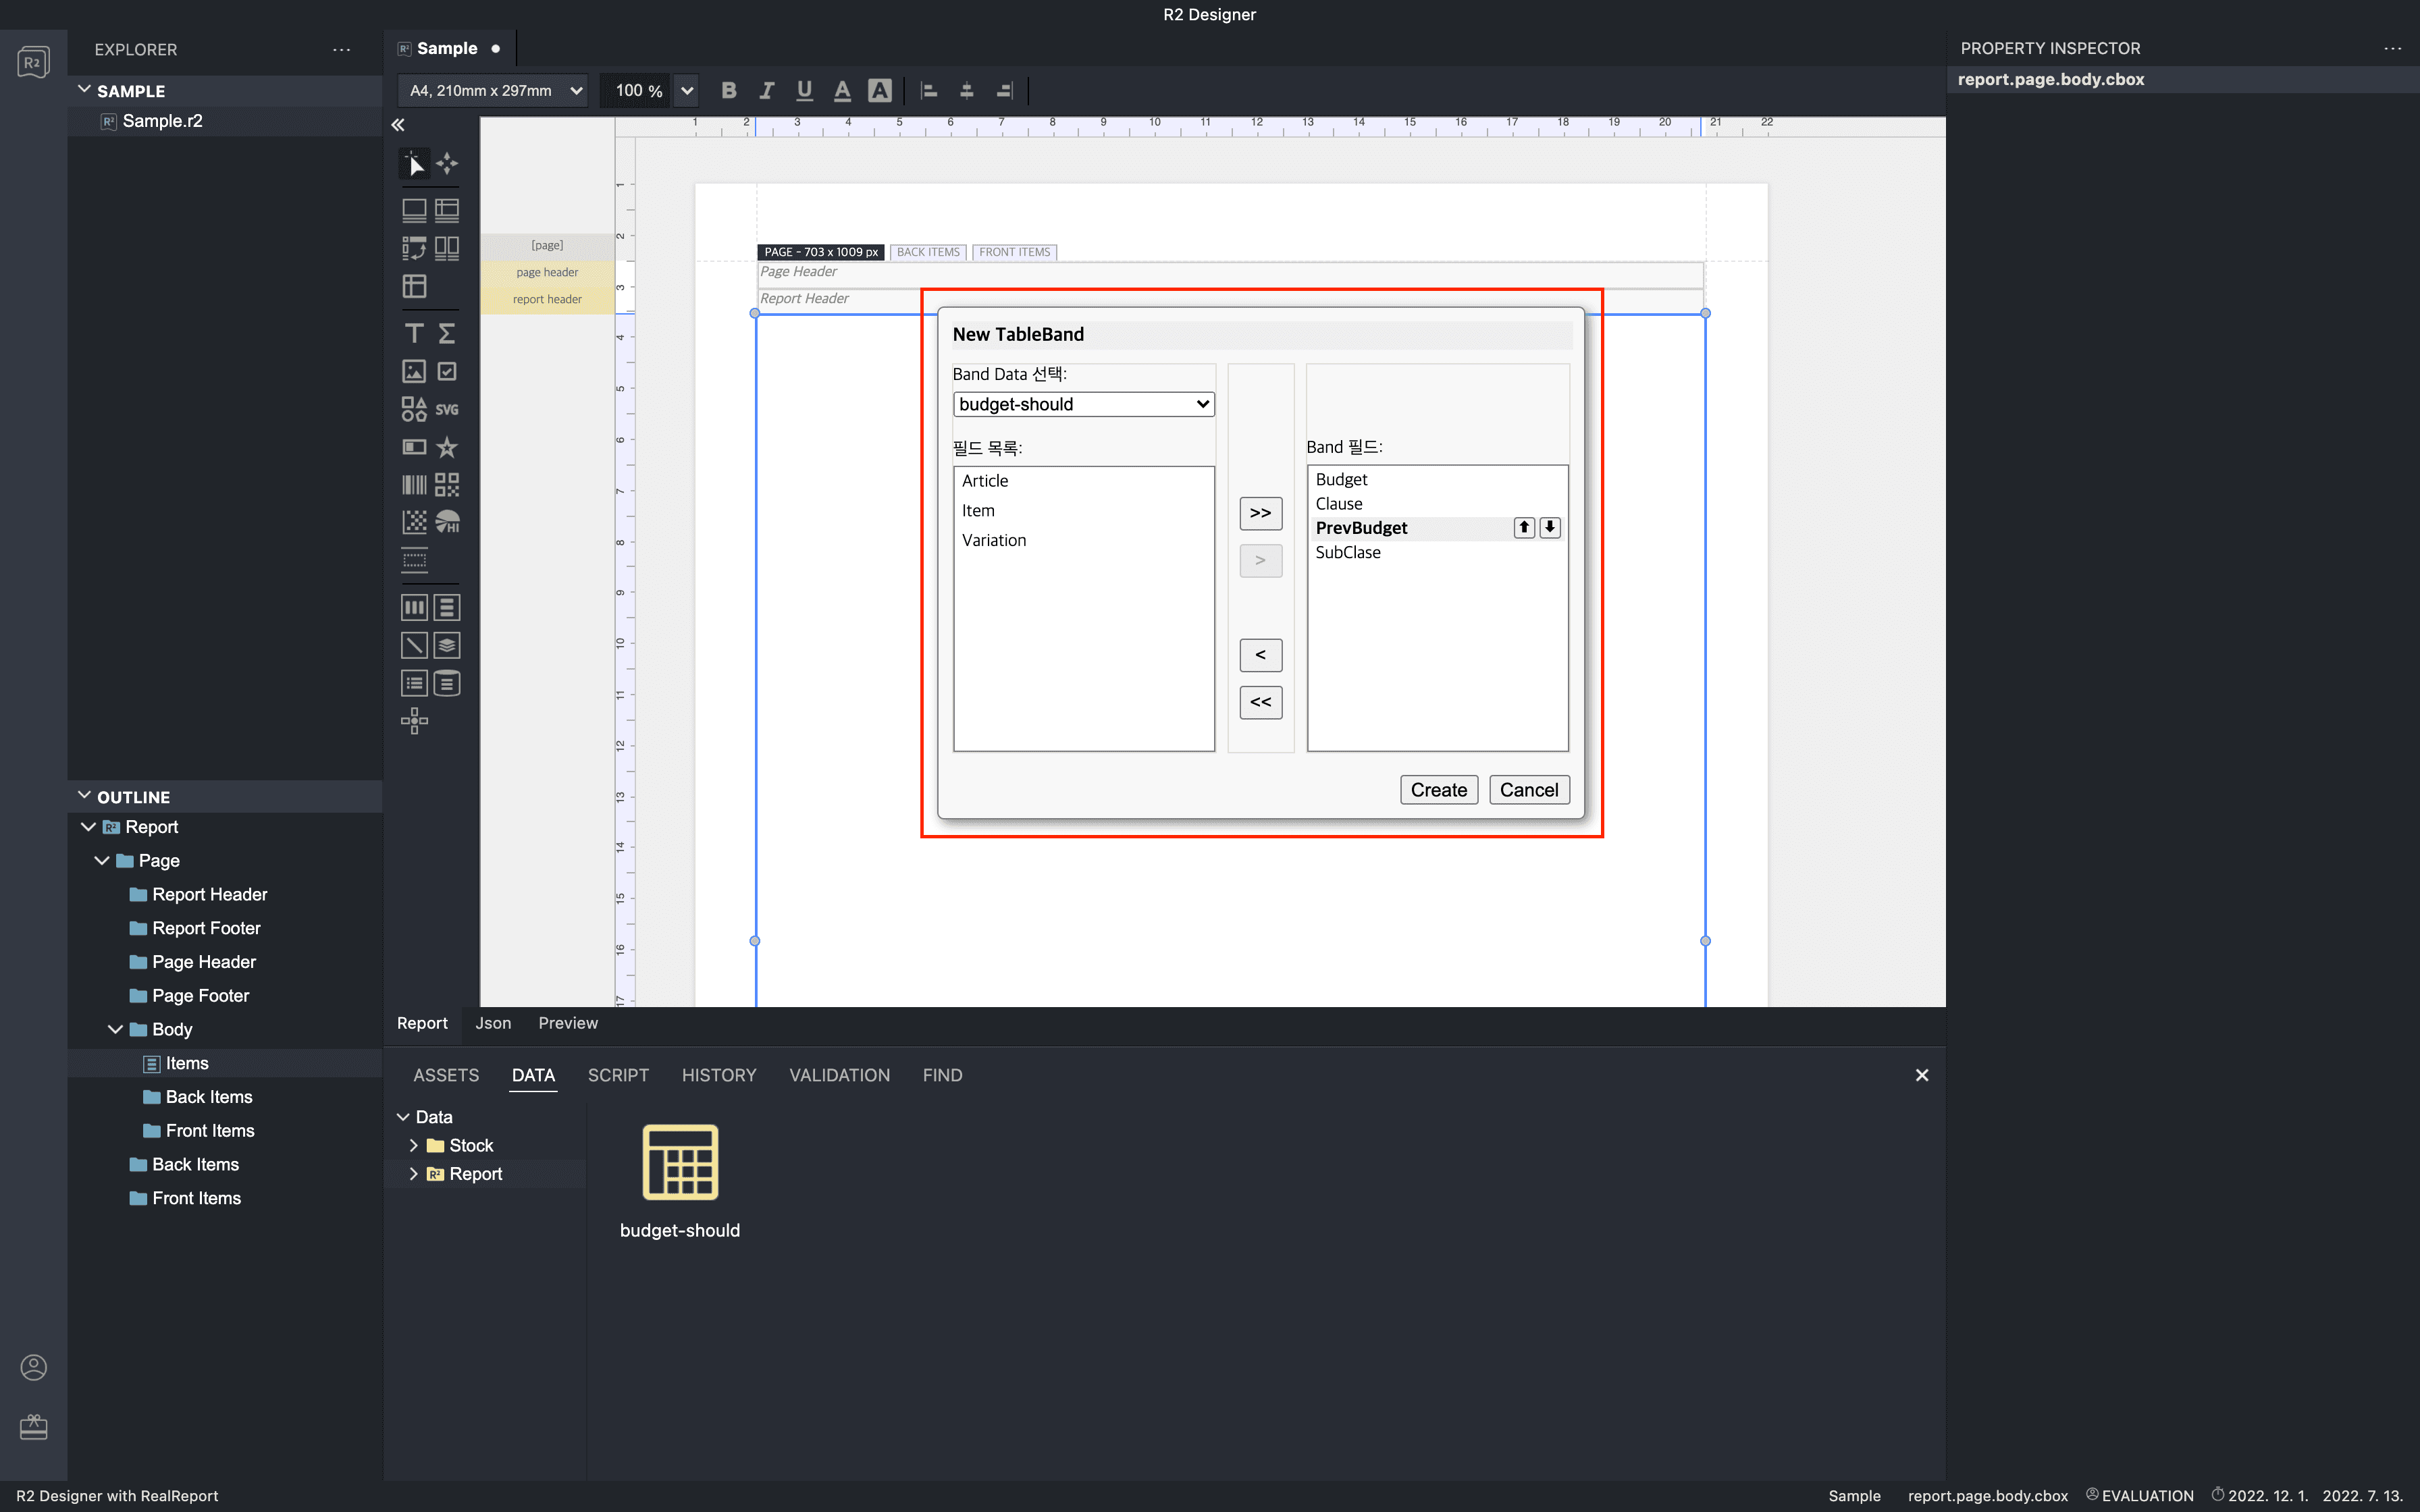Screen dimensions: 2420x1512
Task: Collapse the Data tree root
Action: click(x=403, y=1117)
